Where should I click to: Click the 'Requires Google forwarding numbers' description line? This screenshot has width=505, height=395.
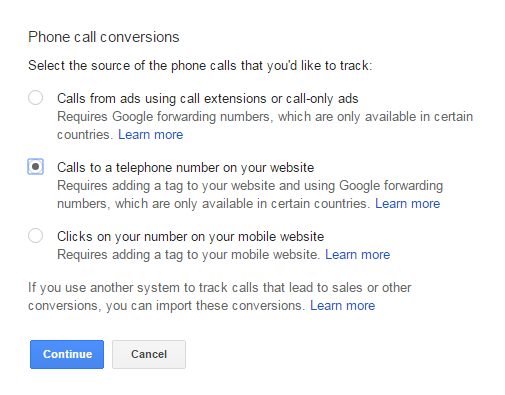pos(265,117)
